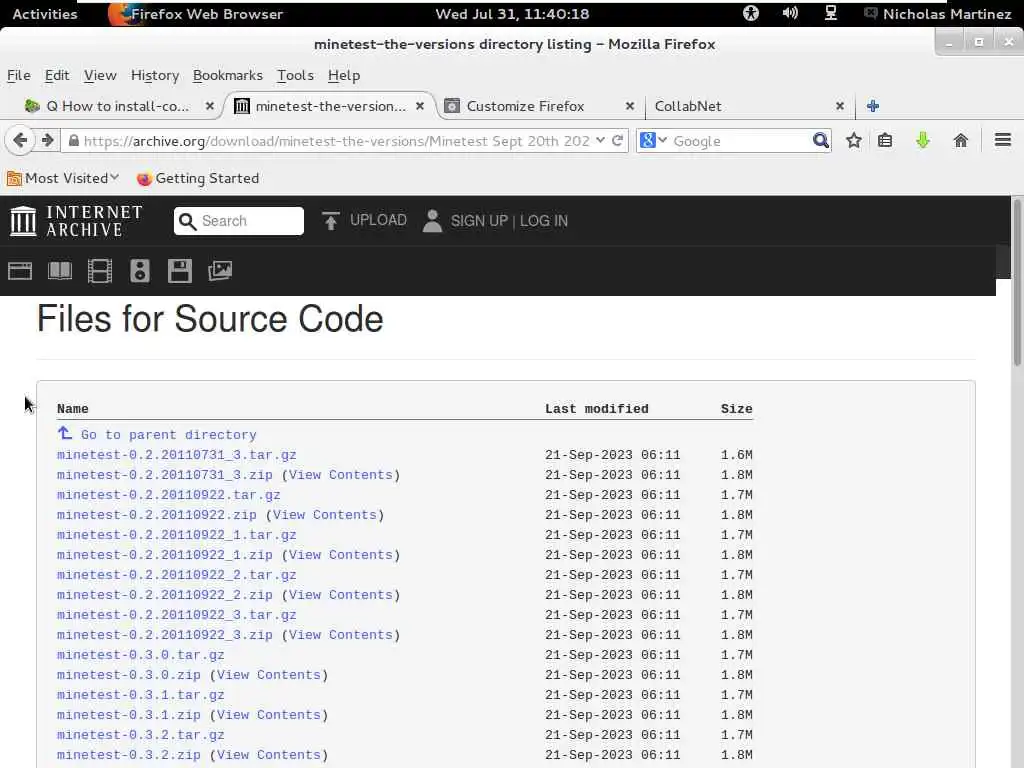Image resolution: width=1024 pixels, height=768 pixels.
Task: Close the How to install-co tab
Action: (x=210, y=106)
